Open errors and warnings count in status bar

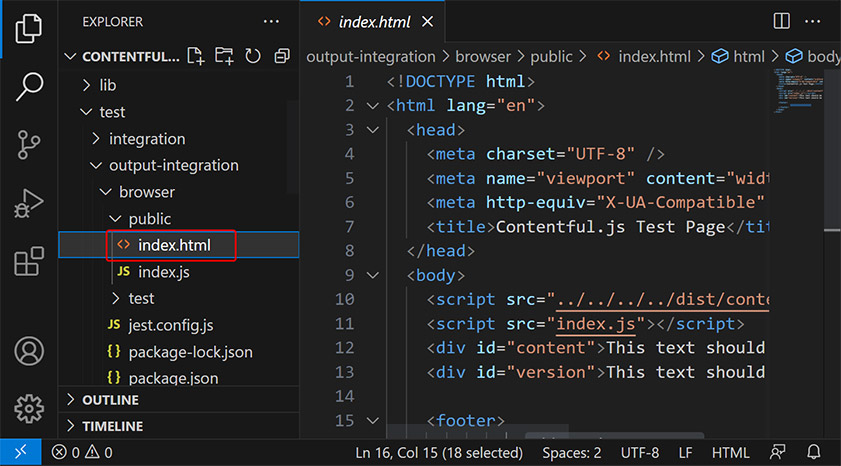point(82,453)
